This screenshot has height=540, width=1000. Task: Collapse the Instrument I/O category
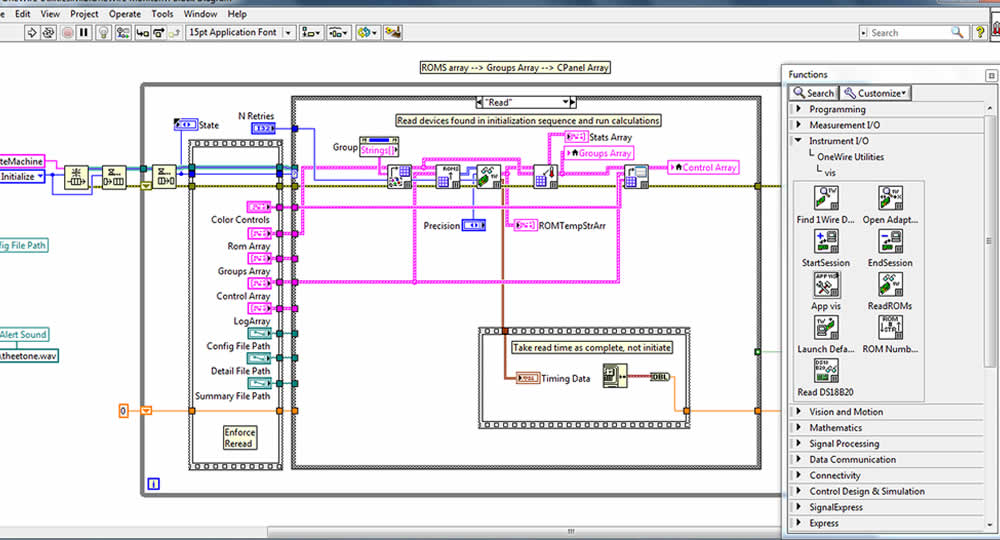click(887, 141)
